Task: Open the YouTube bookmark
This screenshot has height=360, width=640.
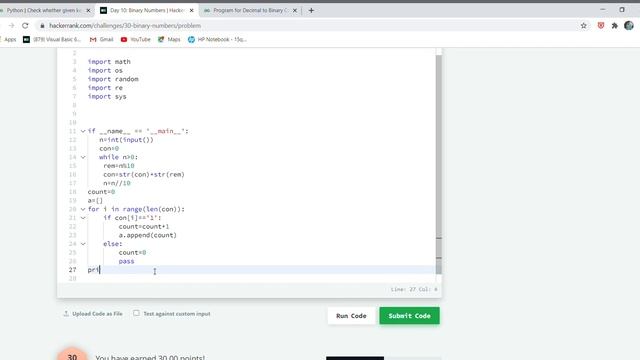Action: pos(136,40)
